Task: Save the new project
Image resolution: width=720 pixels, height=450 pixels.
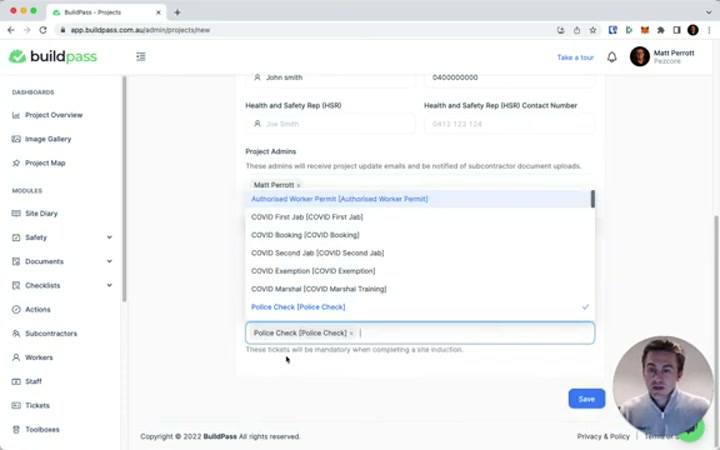Action: tap(586, 399)
